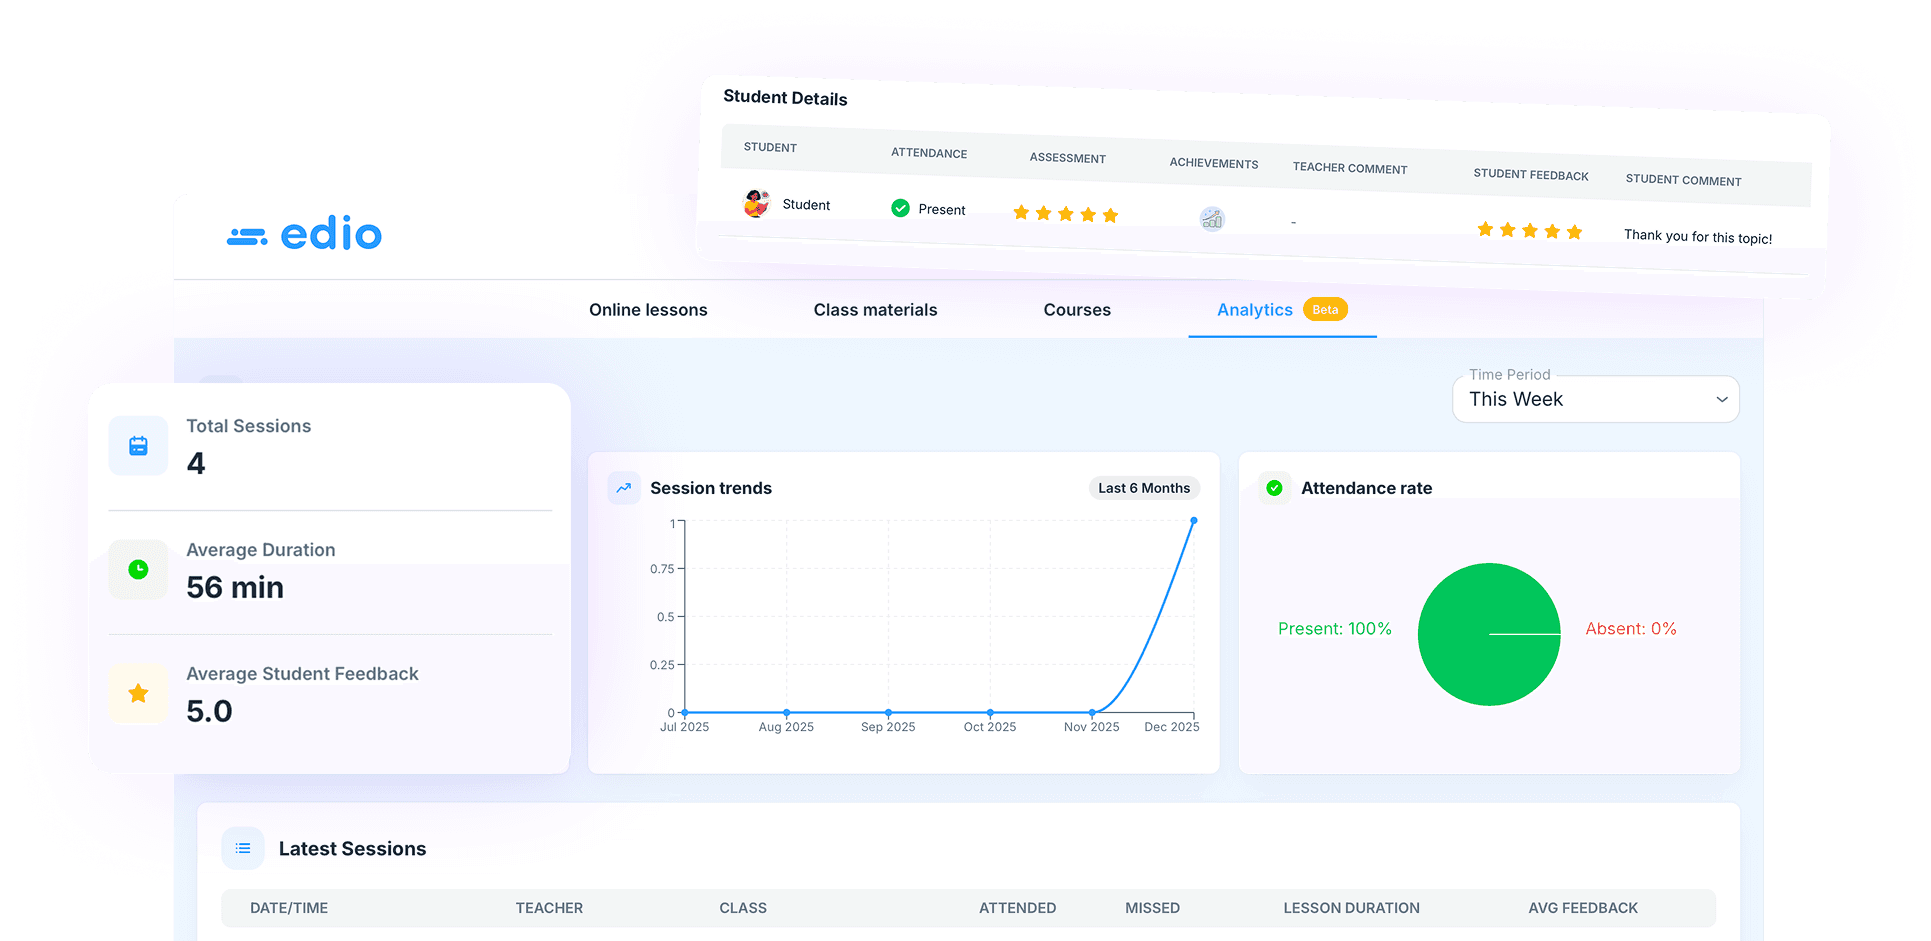Click the Aug 2025 data point
Viewport: 1931px width, 941px height.
coord(786,713)
